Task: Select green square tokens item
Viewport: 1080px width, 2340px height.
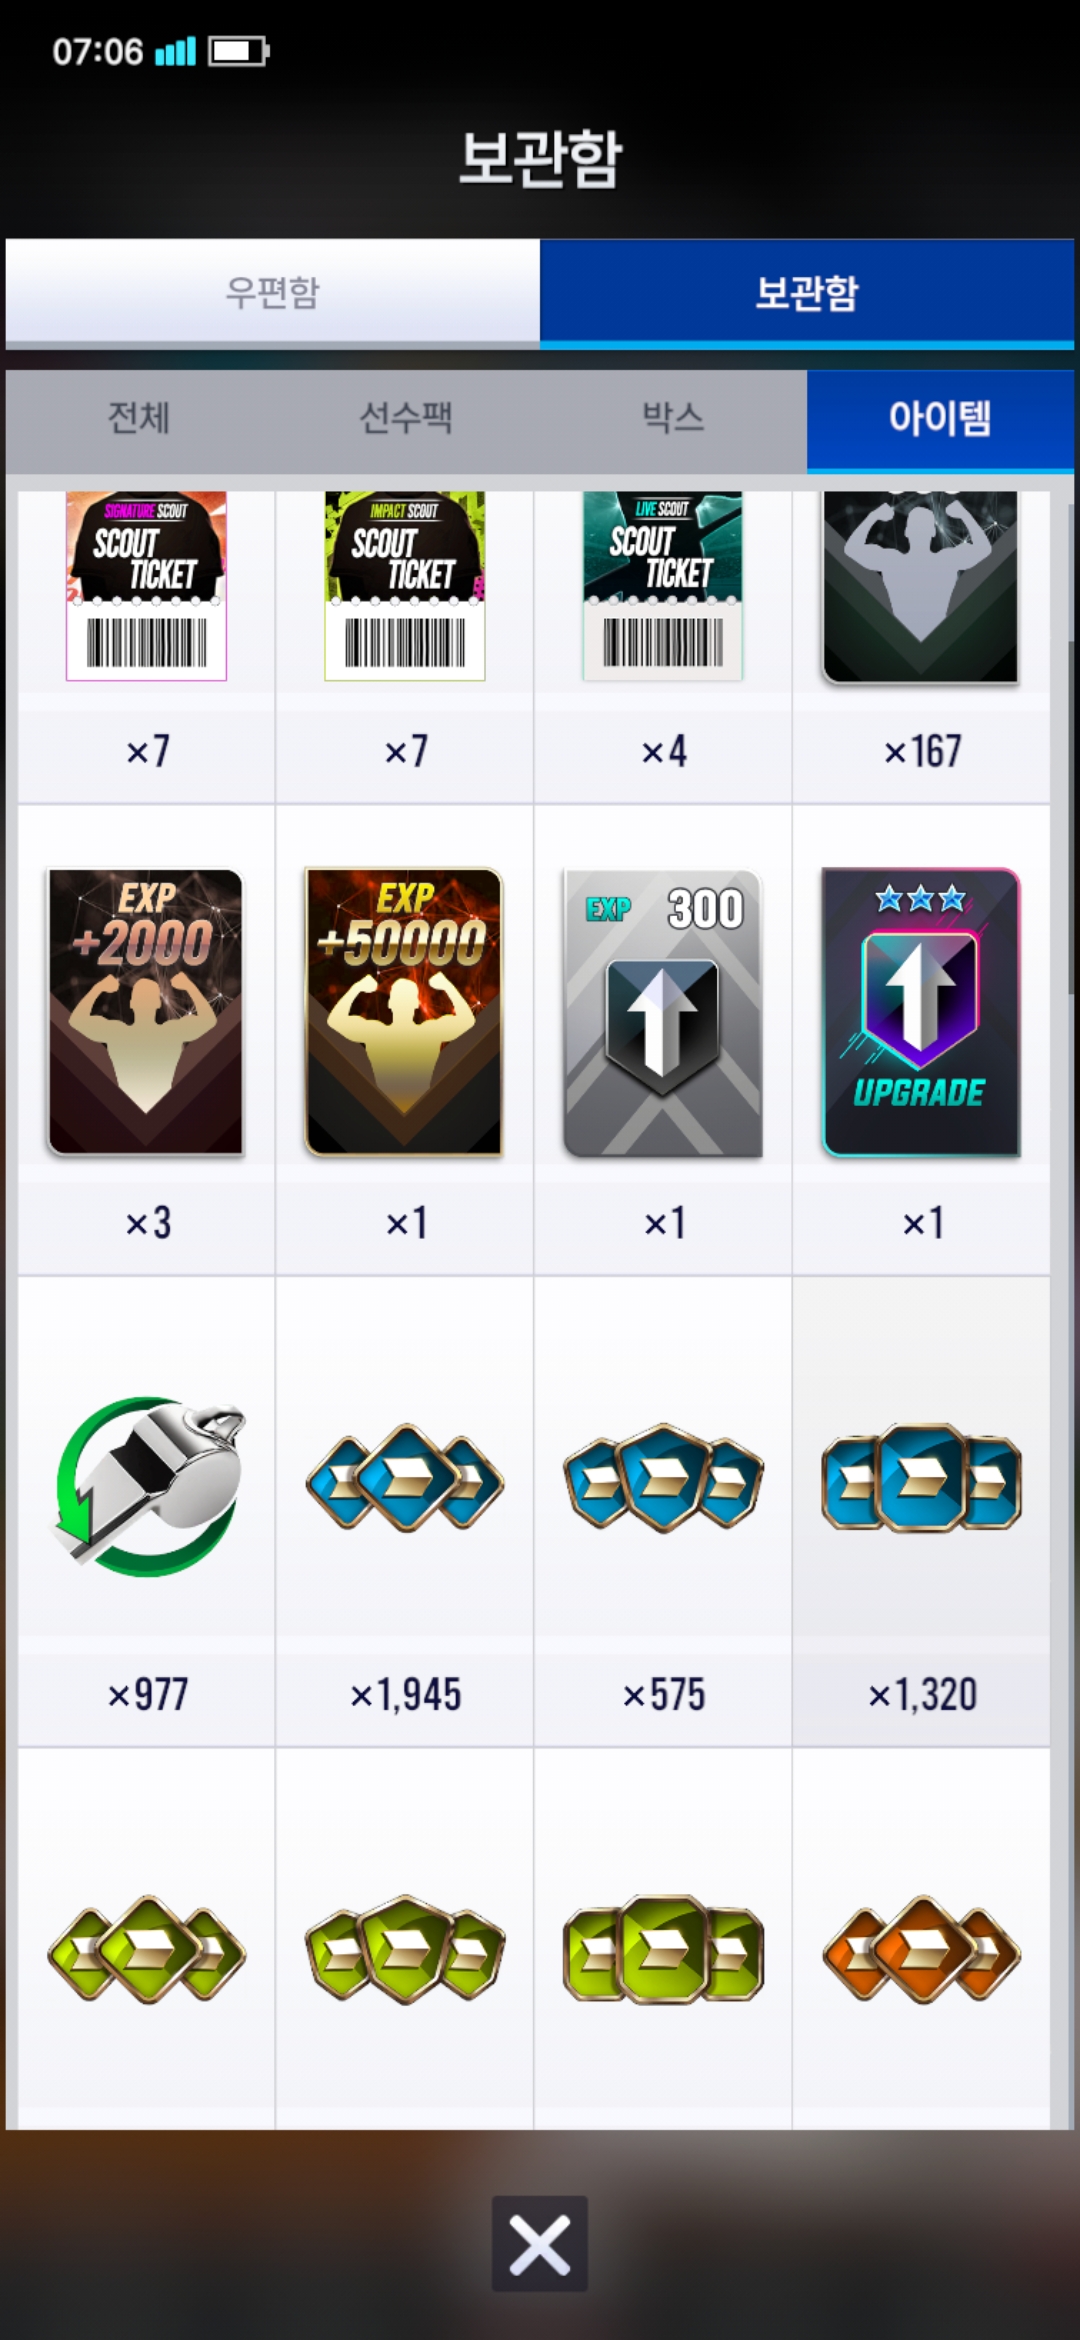Action: [x=663, y=1949]
